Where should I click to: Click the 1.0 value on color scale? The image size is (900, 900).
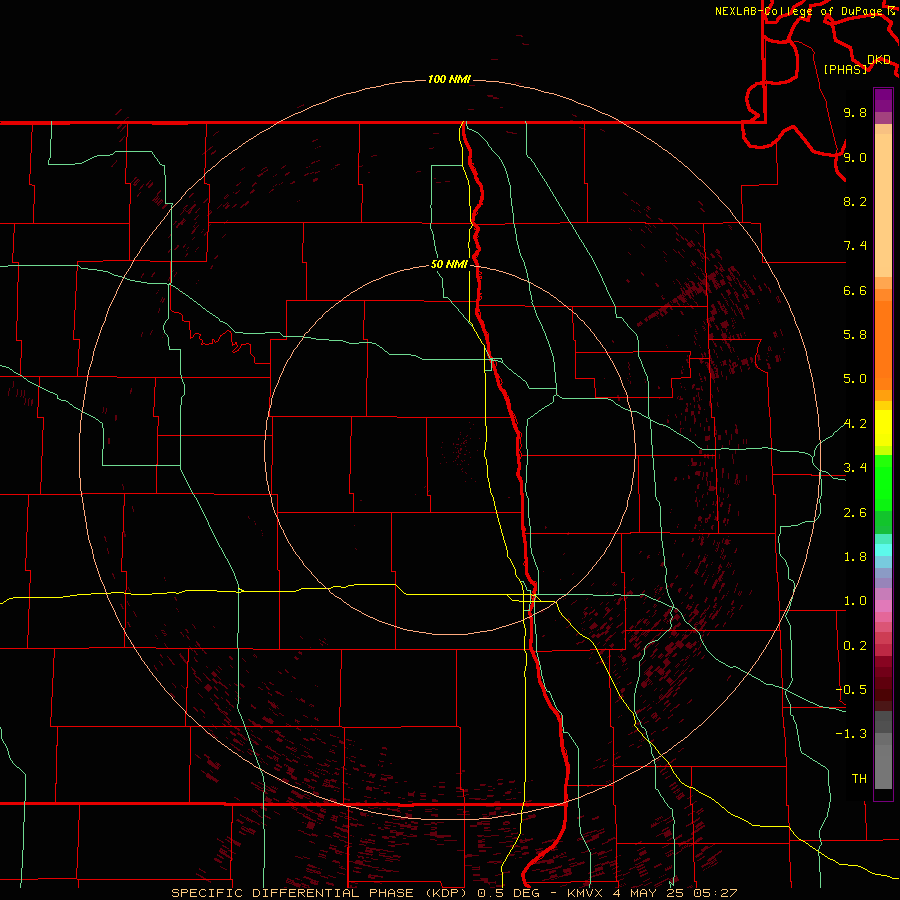[x=855, y=601]
